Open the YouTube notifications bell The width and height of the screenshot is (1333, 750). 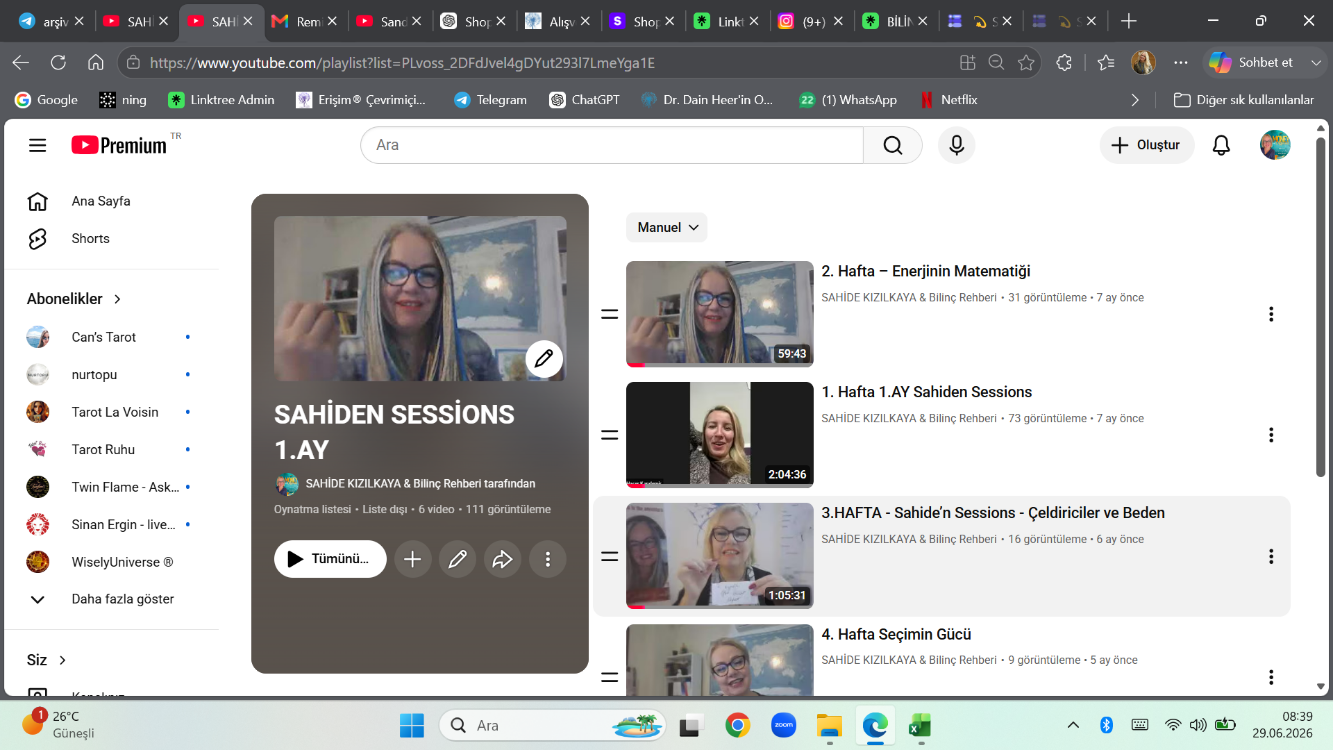coord(1221,145)
